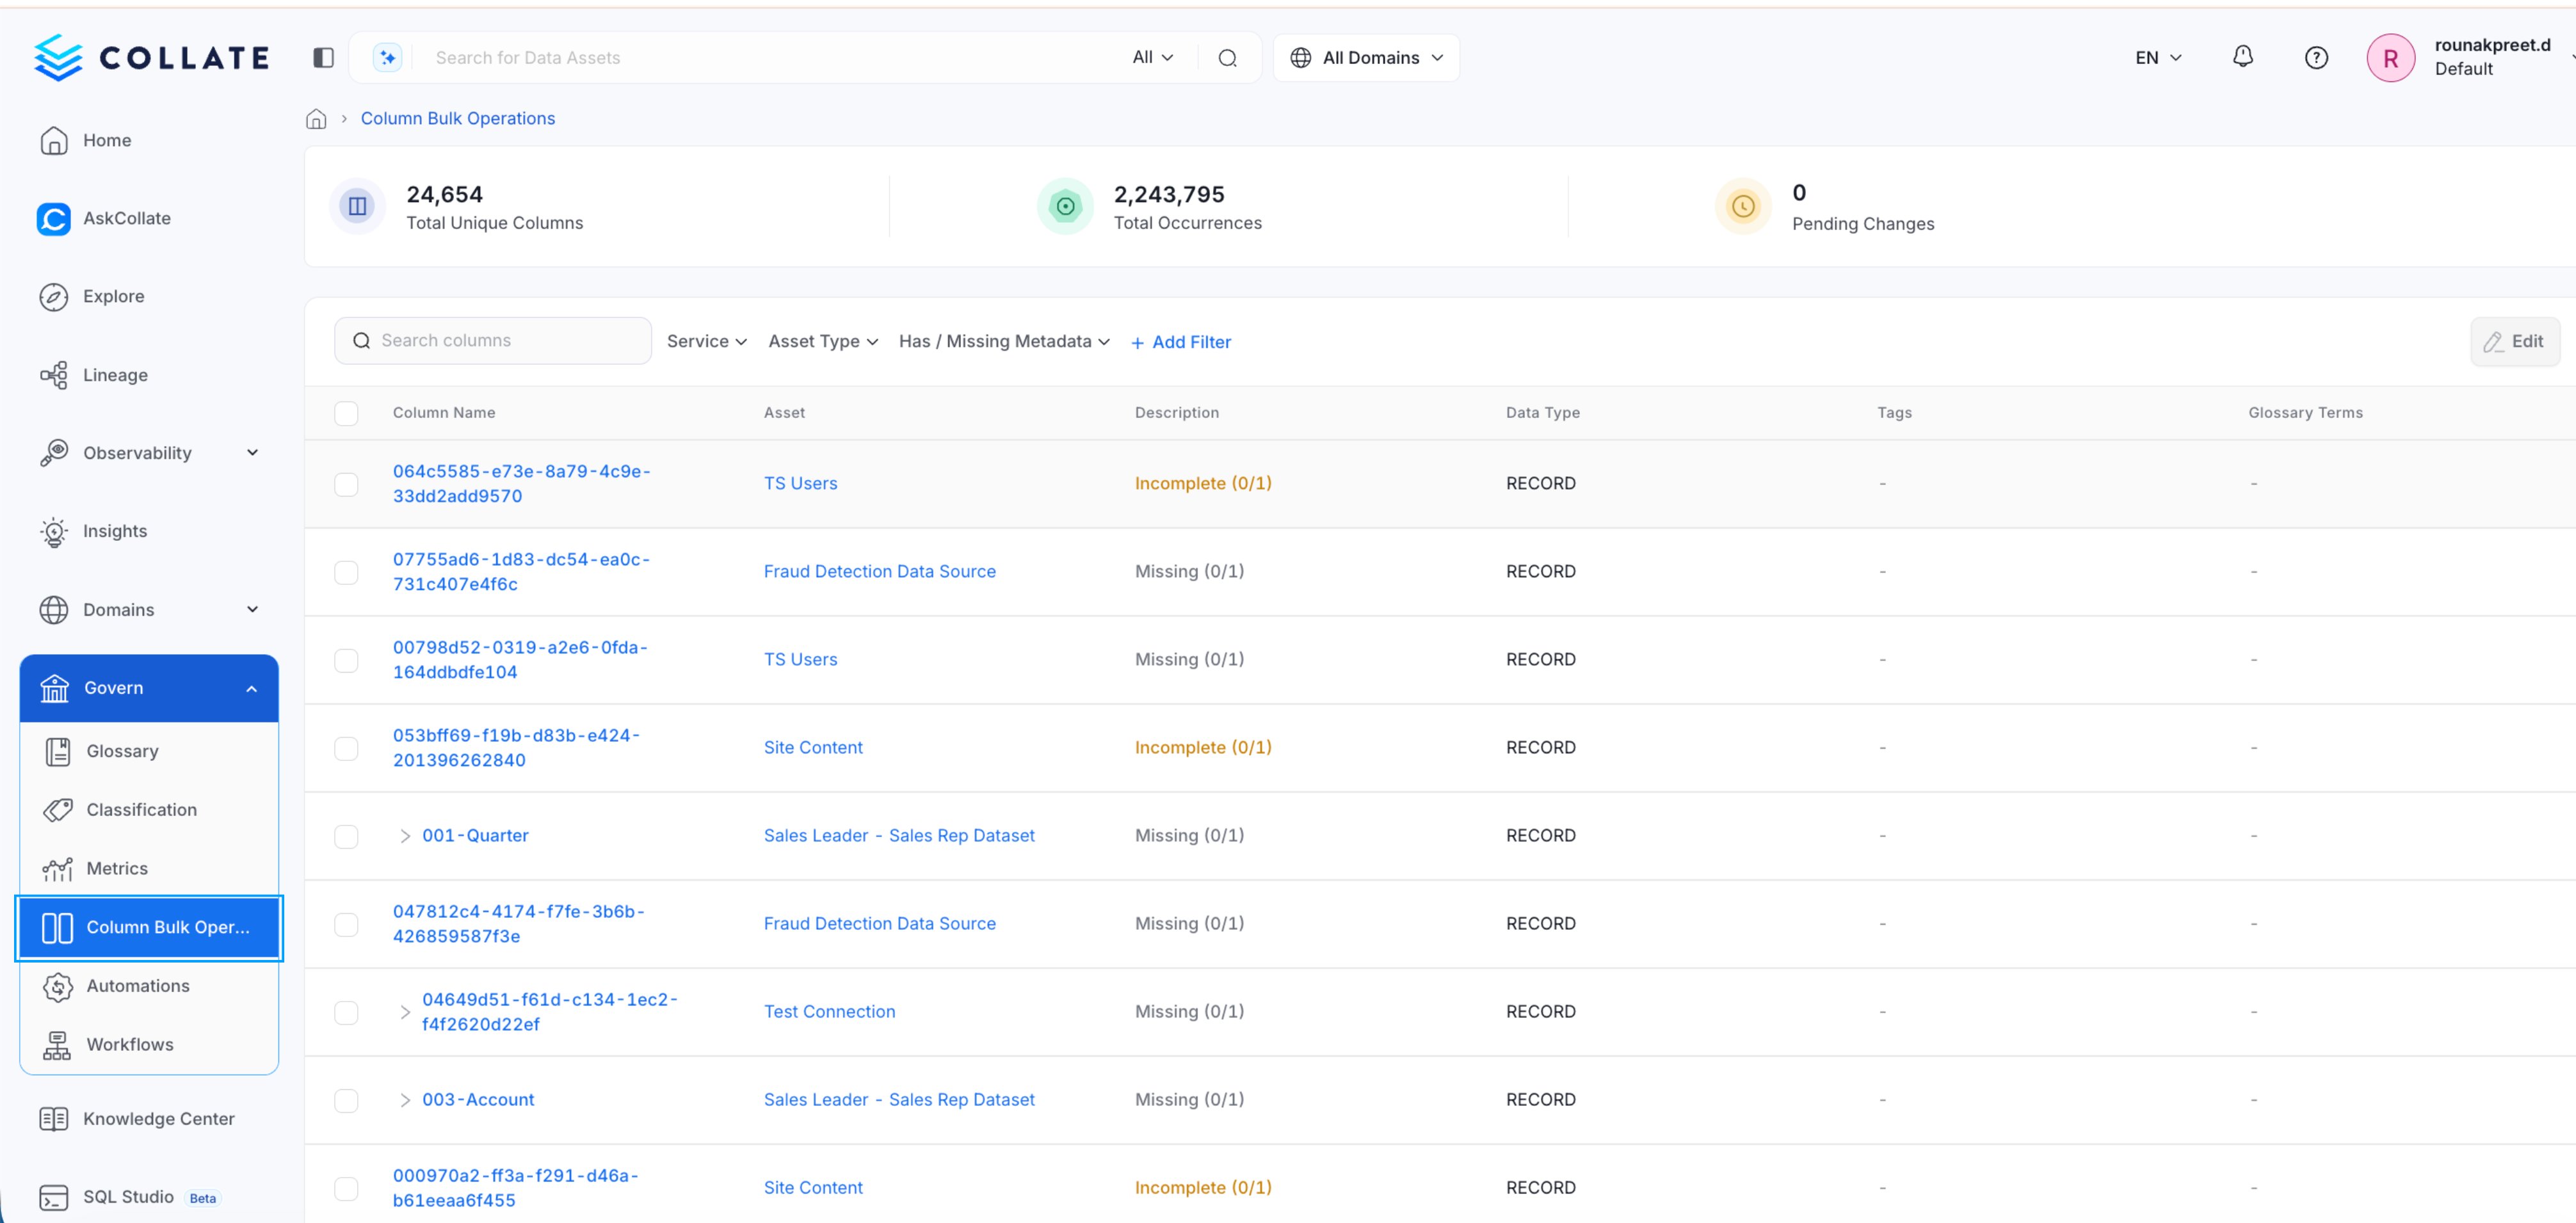Click the Glossary book icon
The width and height of the screenshot is (2576, 1223).
[x=58, y=751]
